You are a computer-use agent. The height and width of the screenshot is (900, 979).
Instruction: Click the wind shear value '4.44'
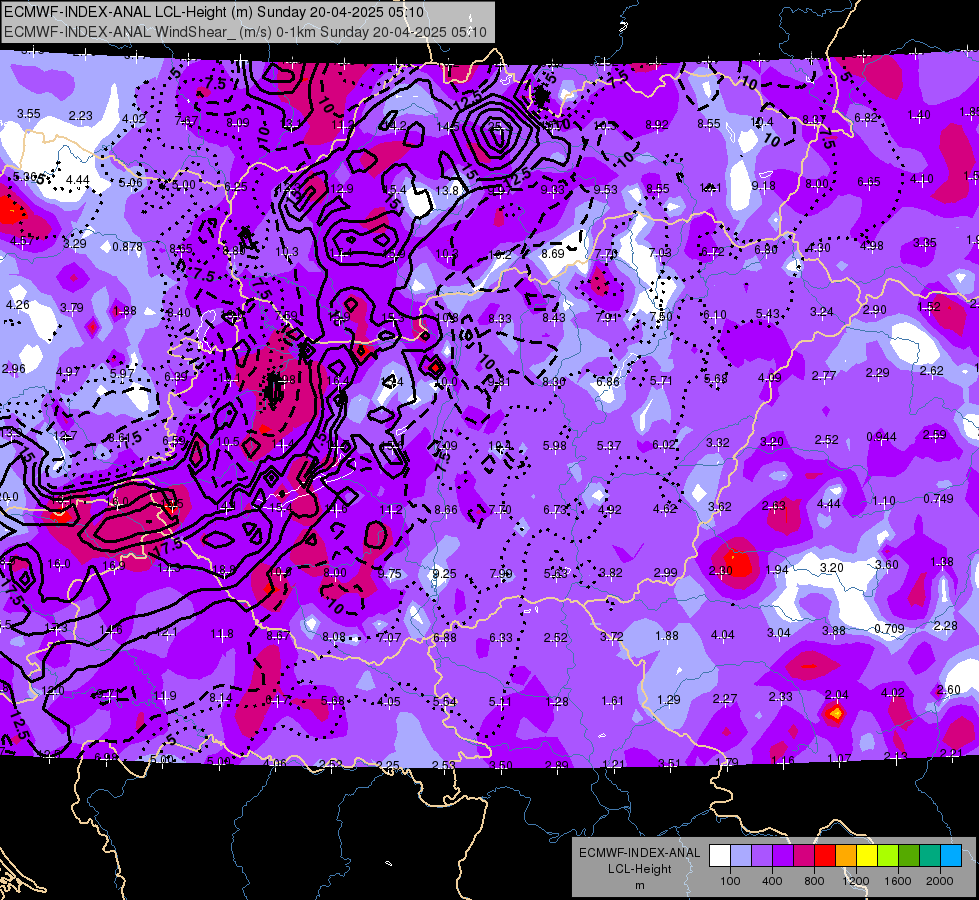click(x=77, y=180)
